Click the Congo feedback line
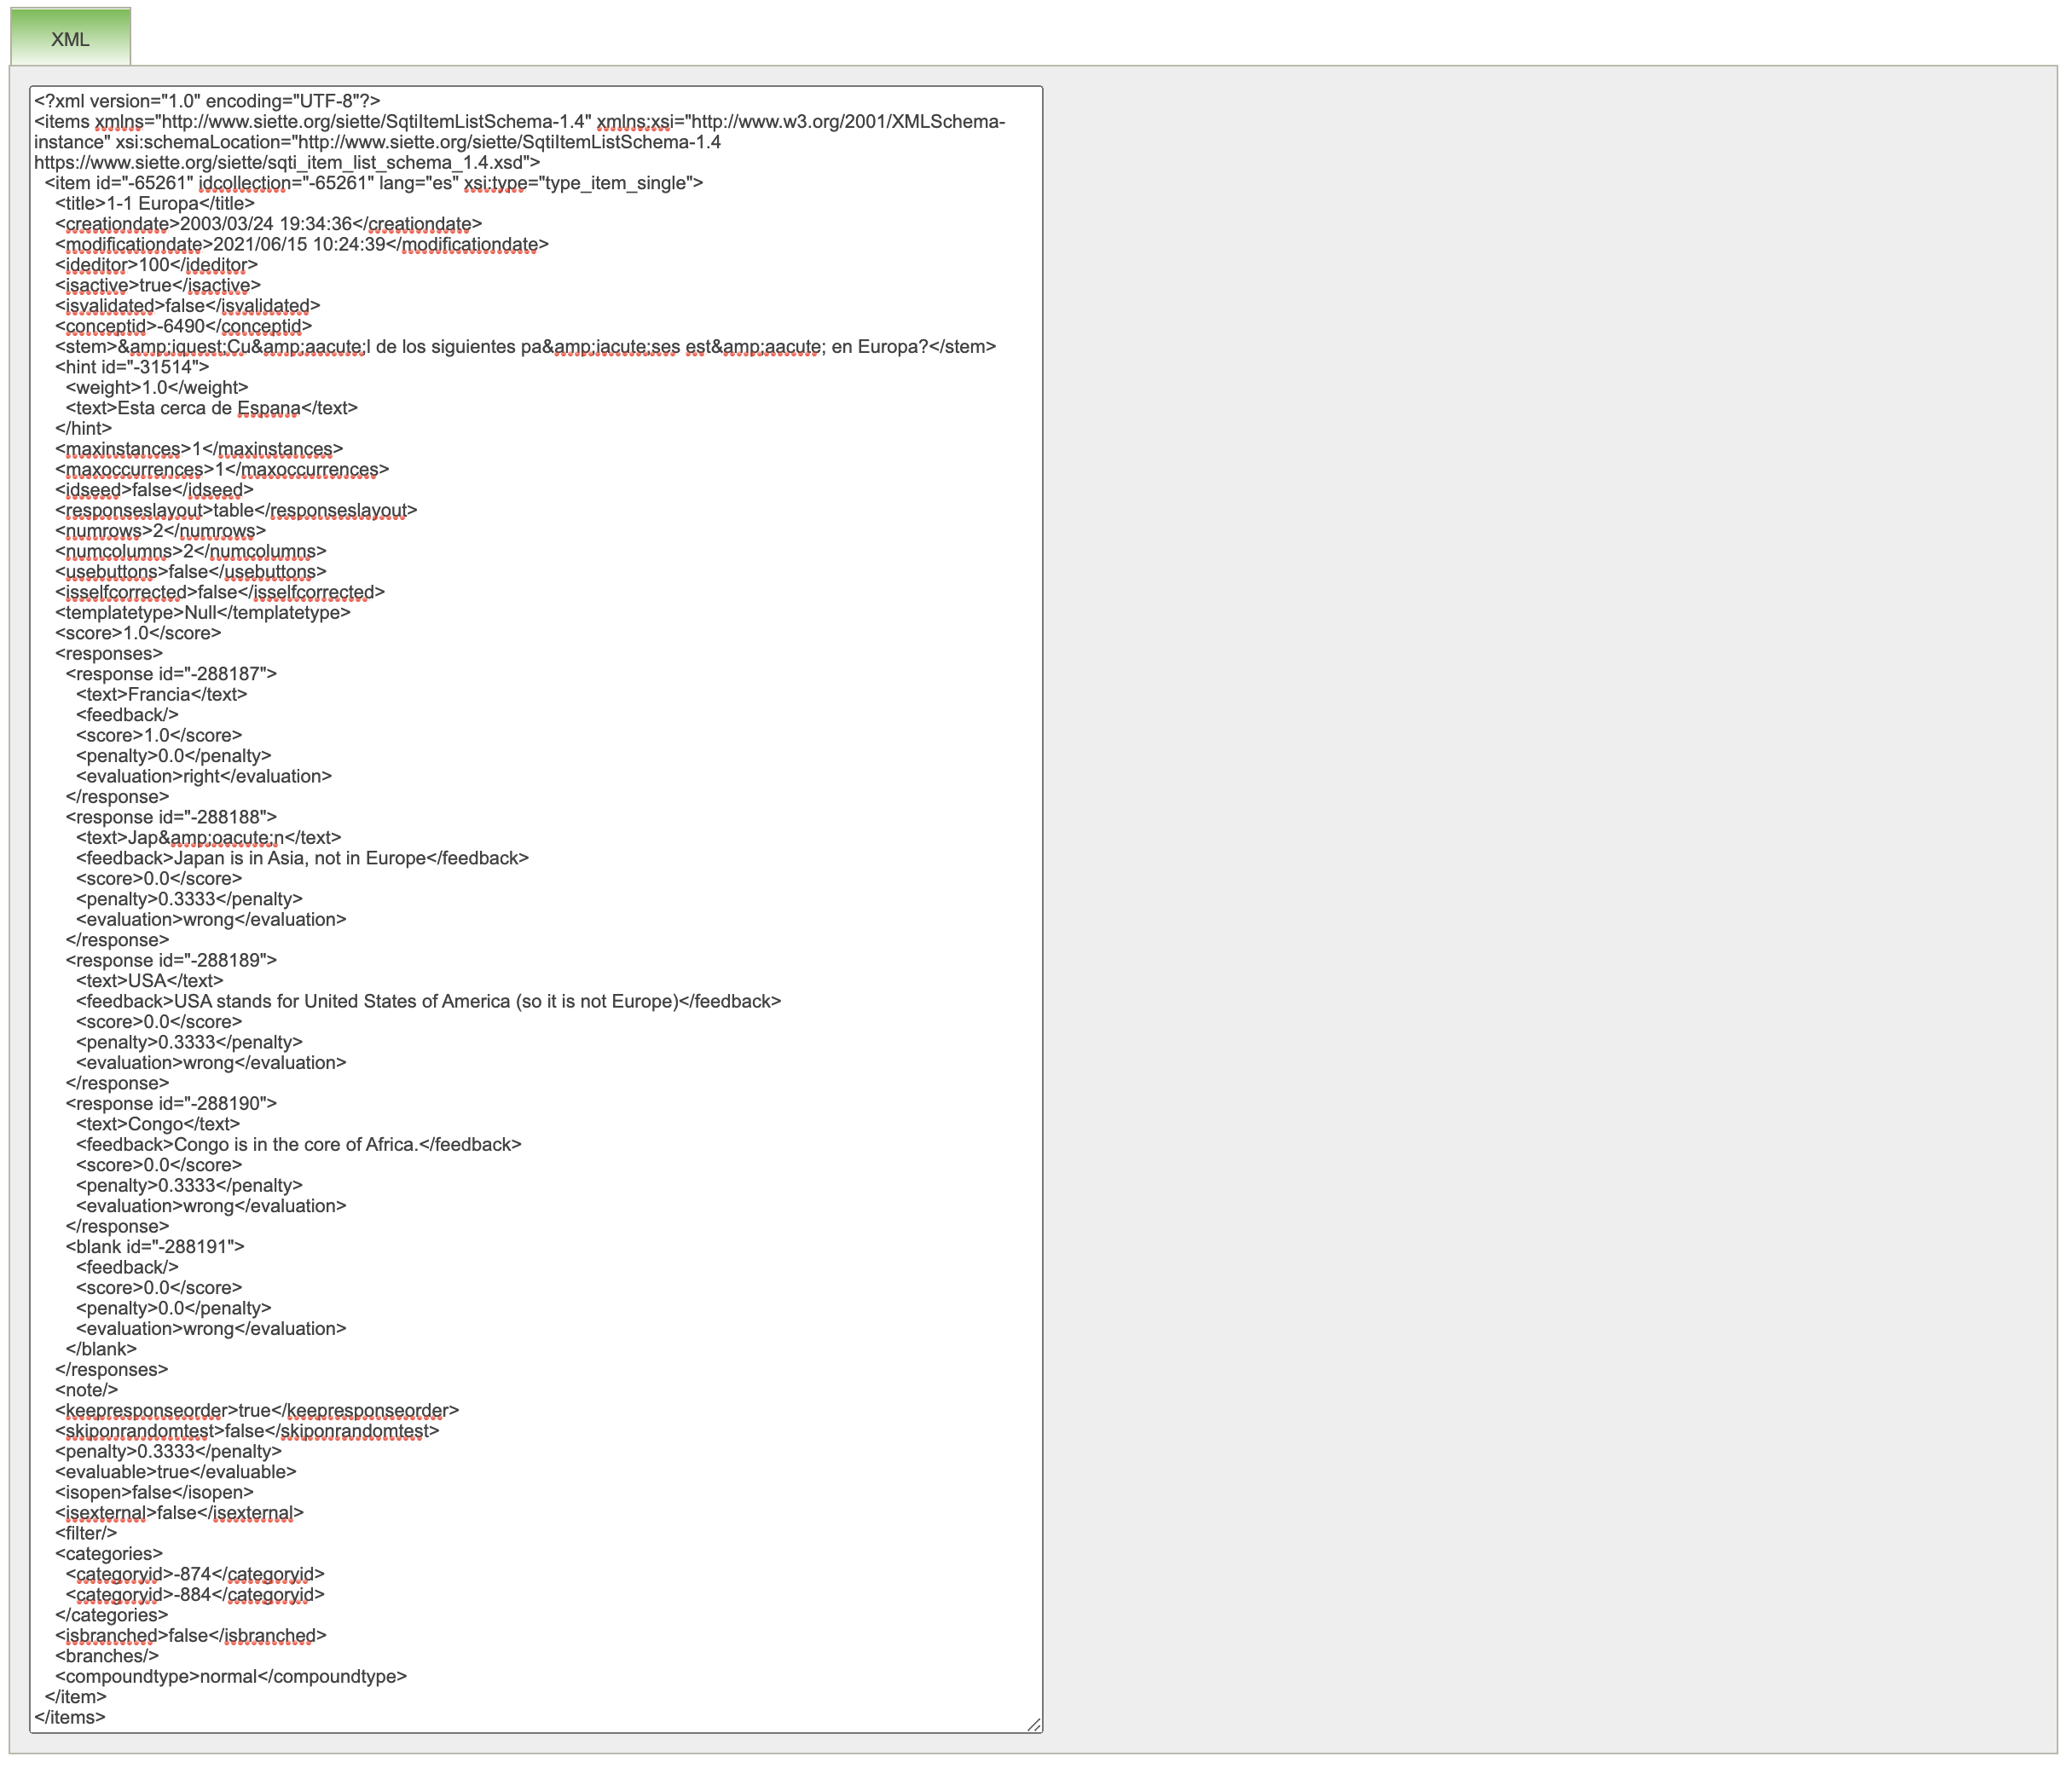 298,1144
